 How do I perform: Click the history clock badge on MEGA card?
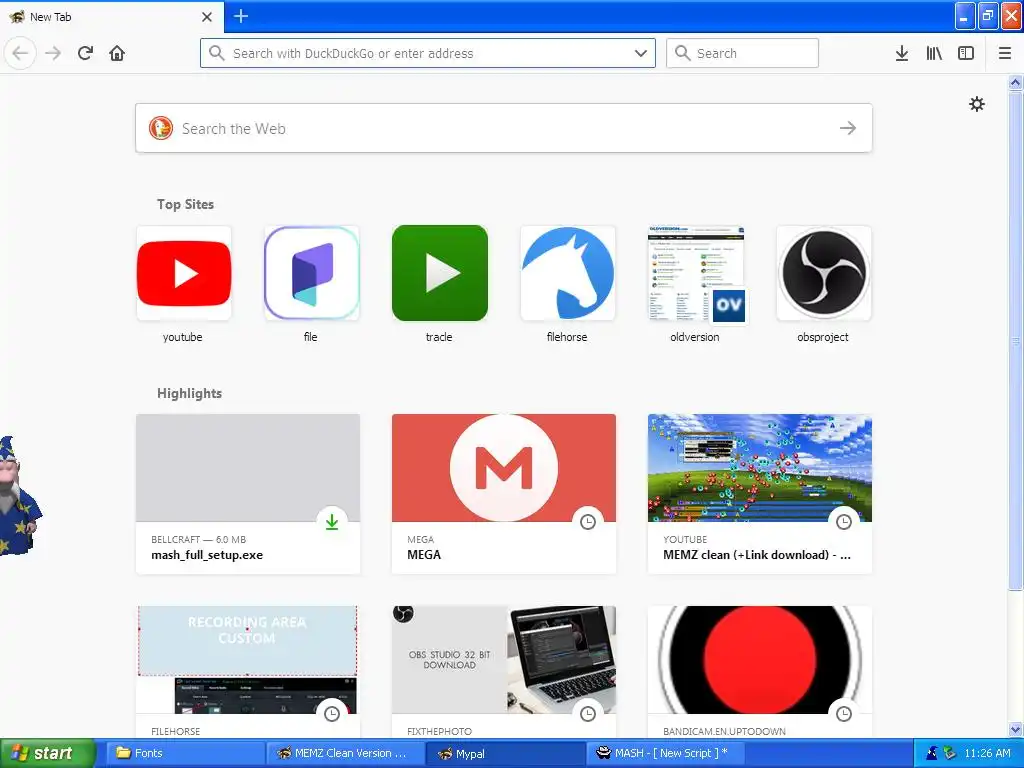(x=588, y=522)
